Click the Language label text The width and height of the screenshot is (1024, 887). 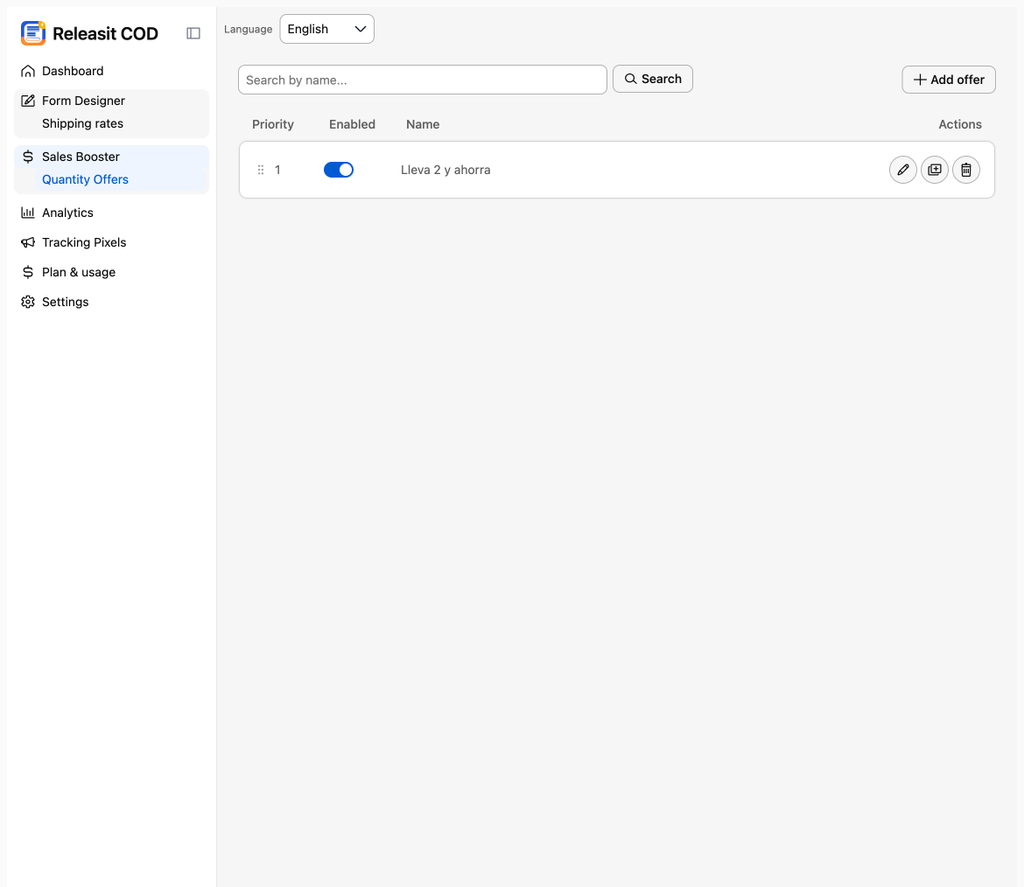pos(248,29)
